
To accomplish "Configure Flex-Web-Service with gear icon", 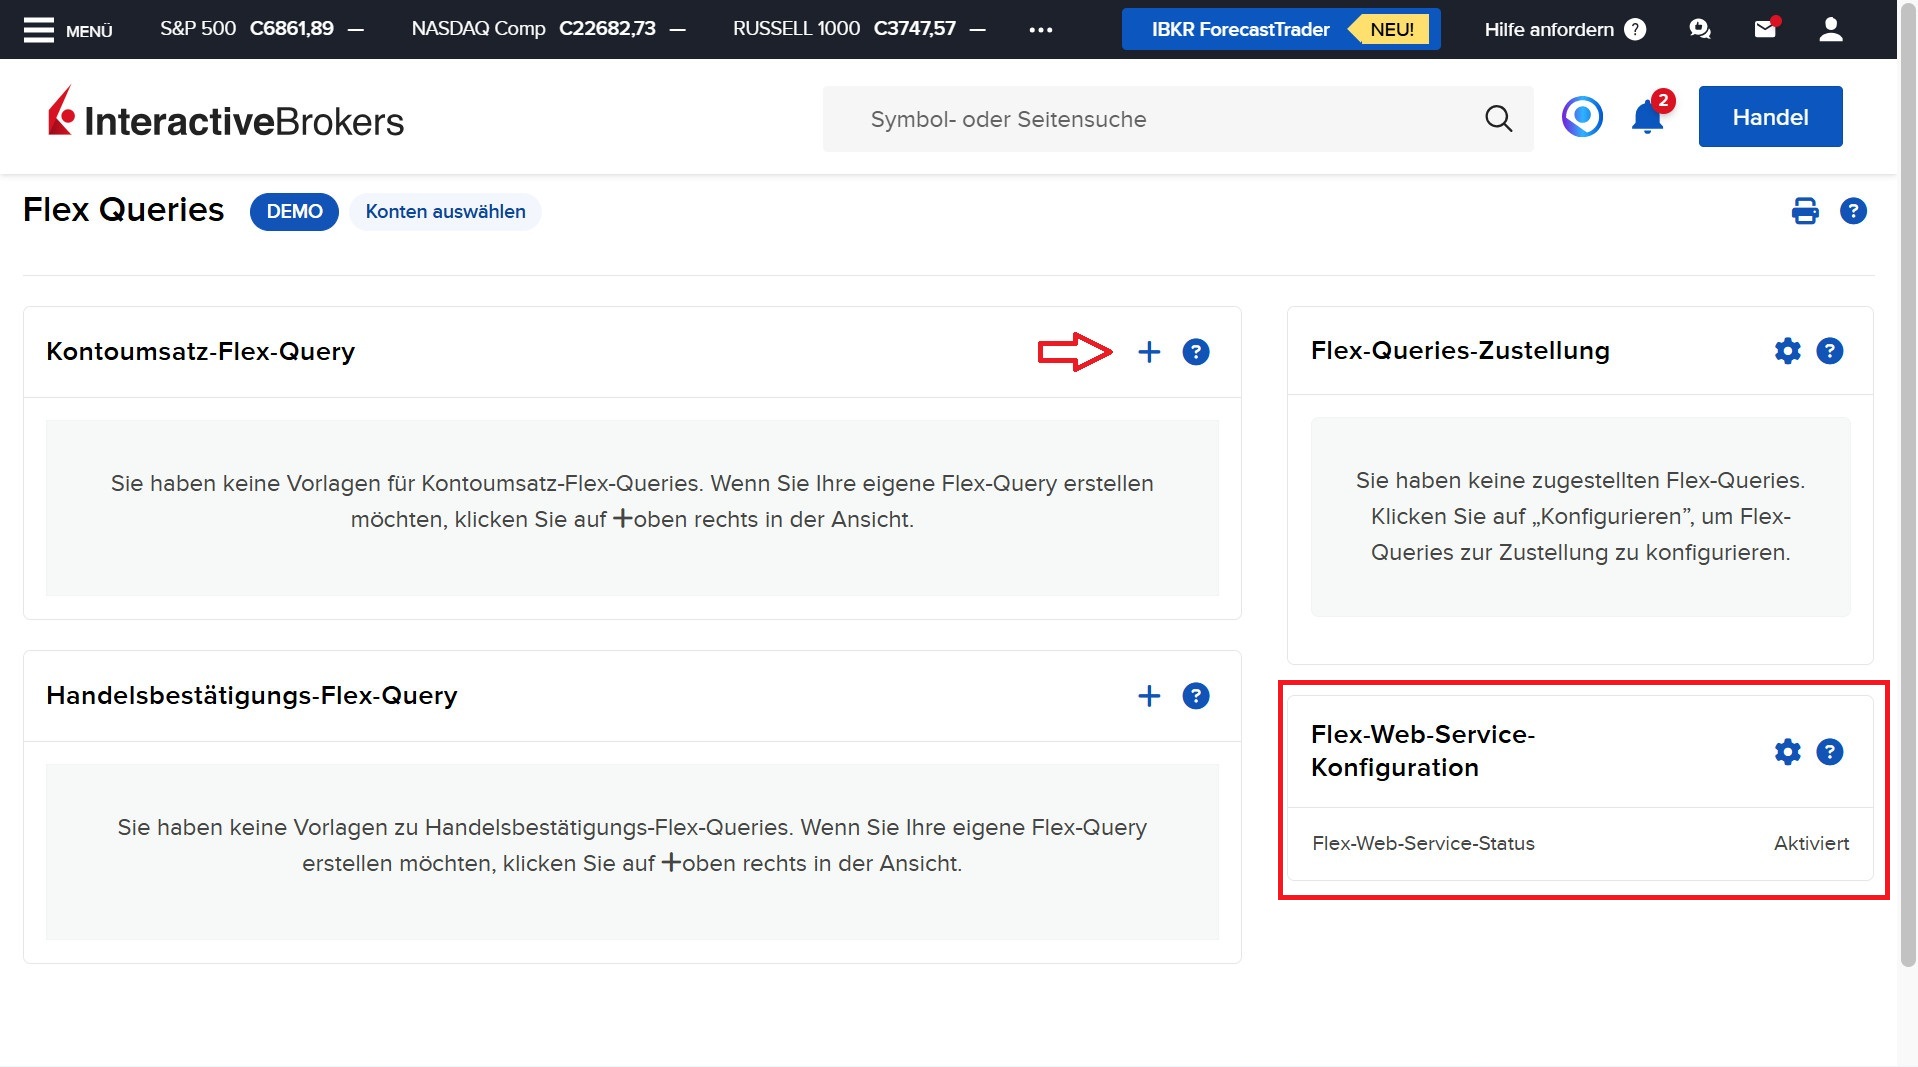I will tap(1787, 752).
